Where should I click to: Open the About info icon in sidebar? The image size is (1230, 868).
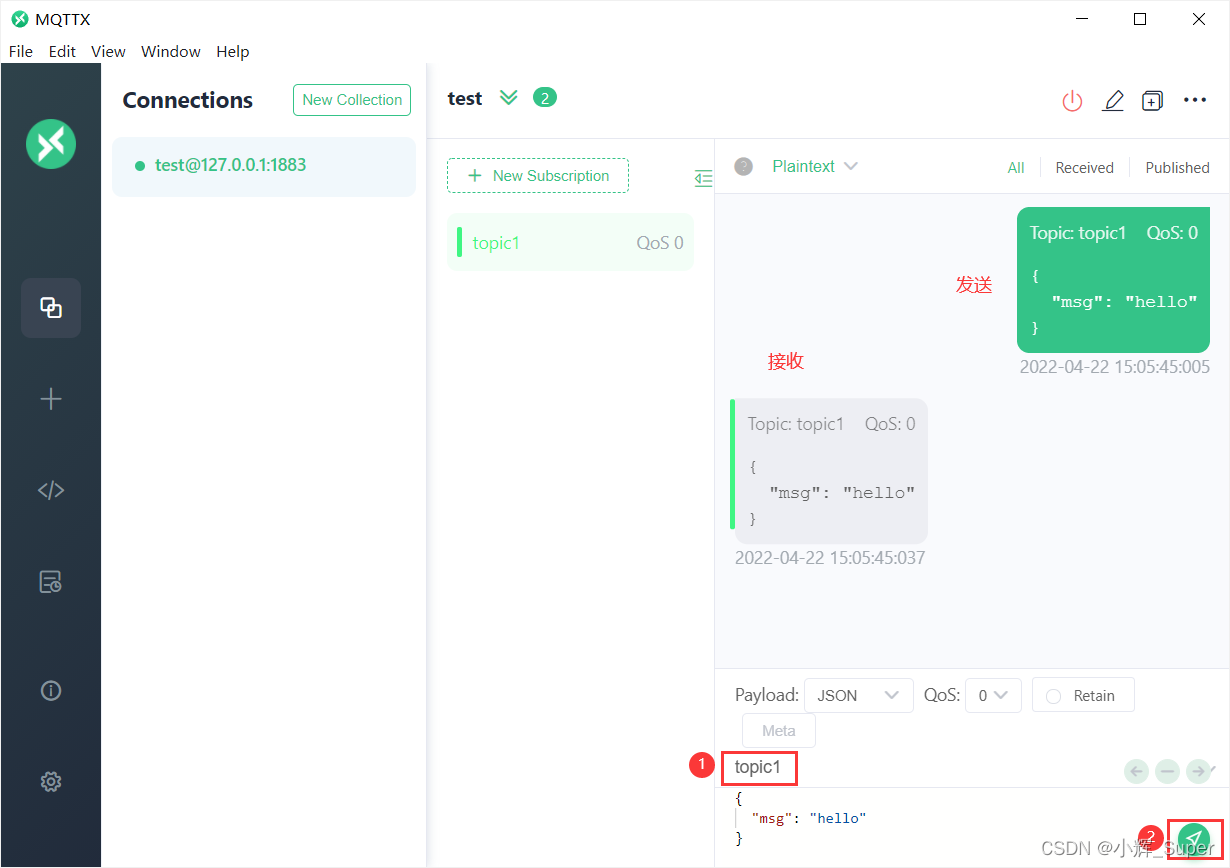coord(51,690)
